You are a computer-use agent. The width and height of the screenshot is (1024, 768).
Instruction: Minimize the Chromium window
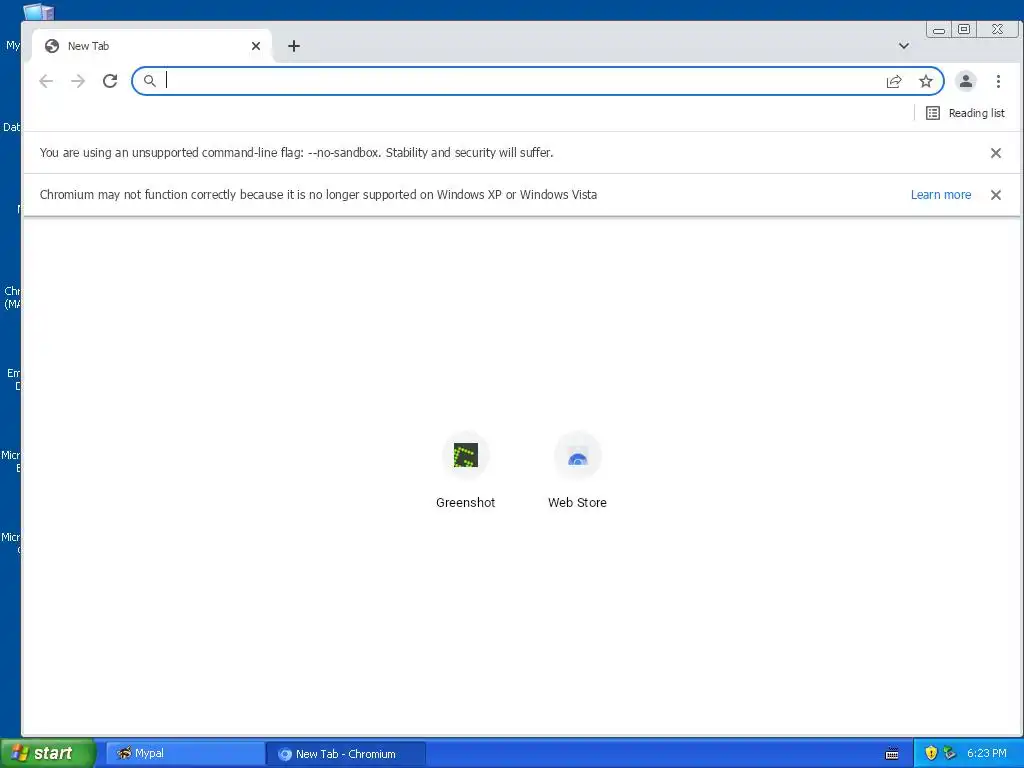tap(938, 29)
